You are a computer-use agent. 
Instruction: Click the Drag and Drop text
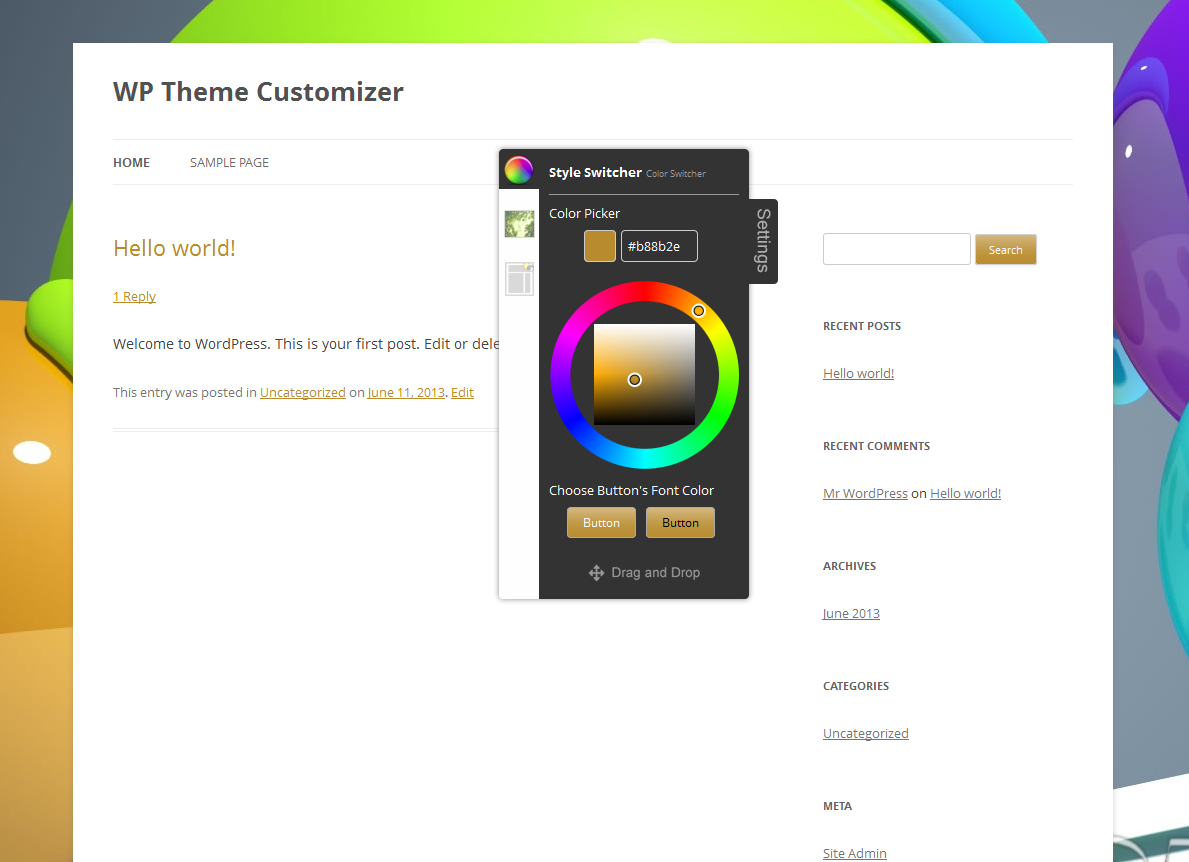(x=656, y=572)
